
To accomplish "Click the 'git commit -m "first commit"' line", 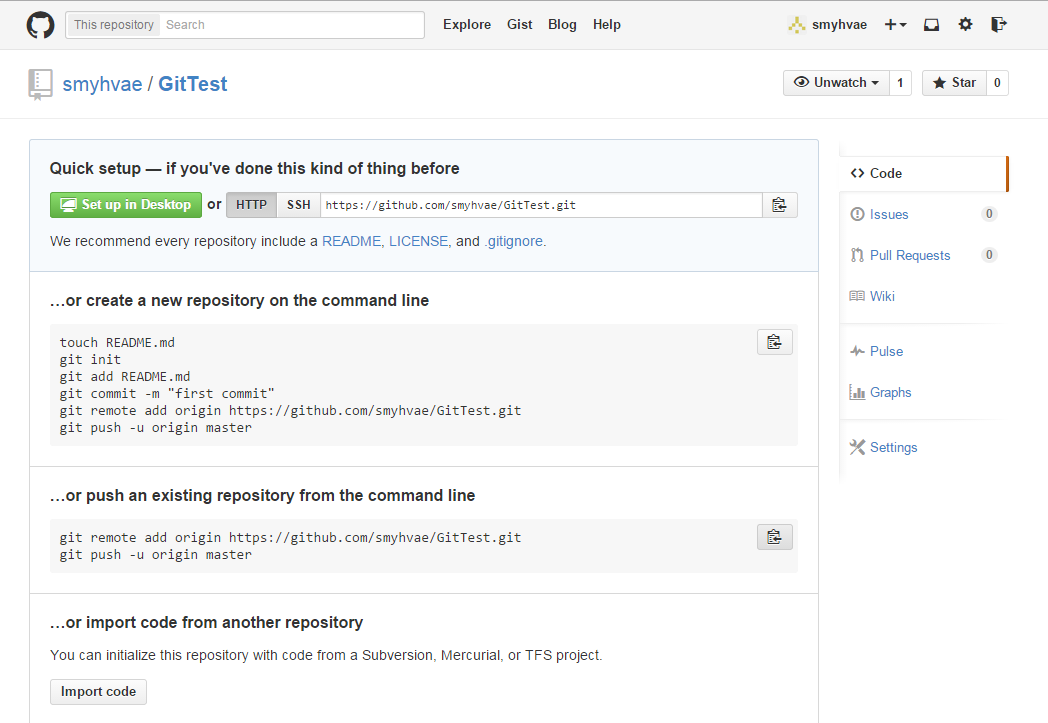I will click(x=167, y=394).
